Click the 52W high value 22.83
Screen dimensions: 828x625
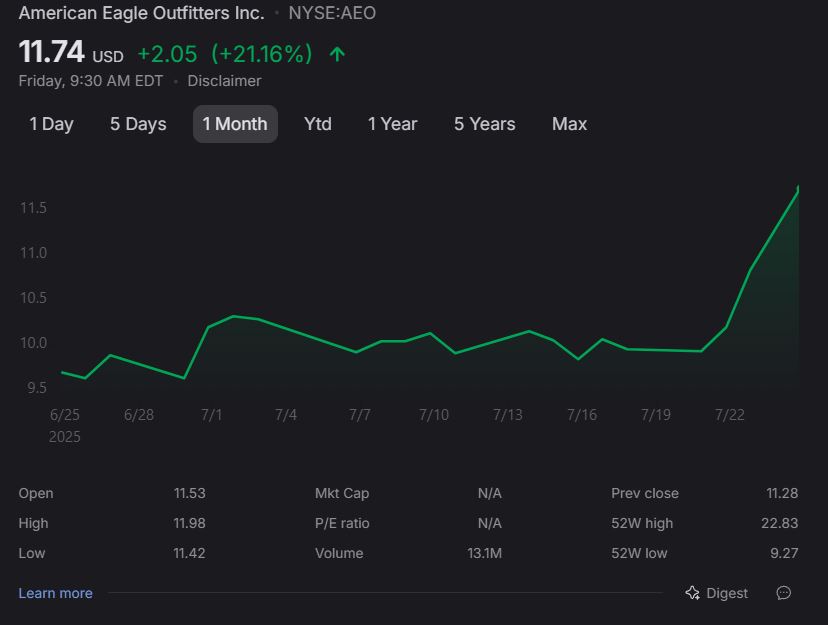[x=779, y=523]
